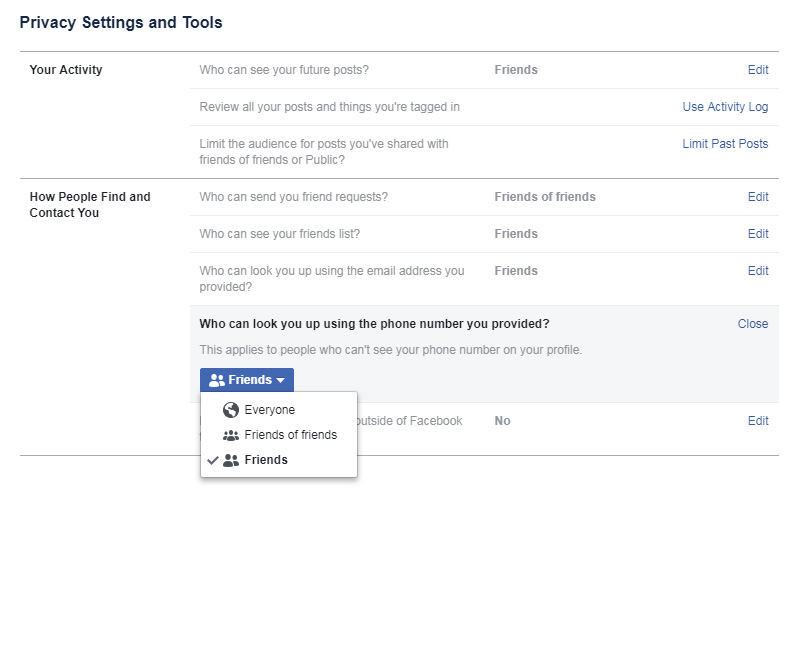798x657 pixels.
Task: Edit the outside of Facebook search setting
Action: click(758, 421)
